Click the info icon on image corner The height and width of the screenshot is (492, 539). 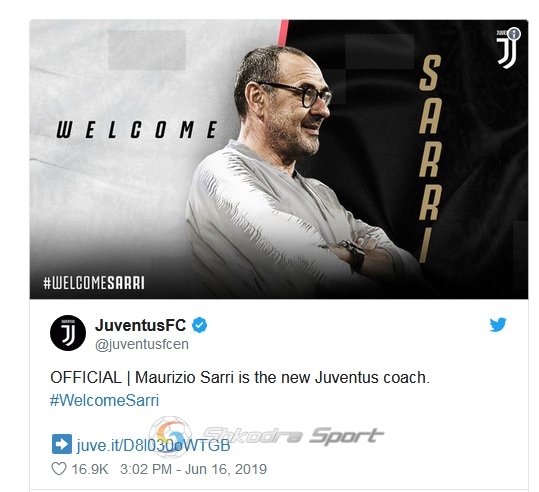tap(514, 34)
